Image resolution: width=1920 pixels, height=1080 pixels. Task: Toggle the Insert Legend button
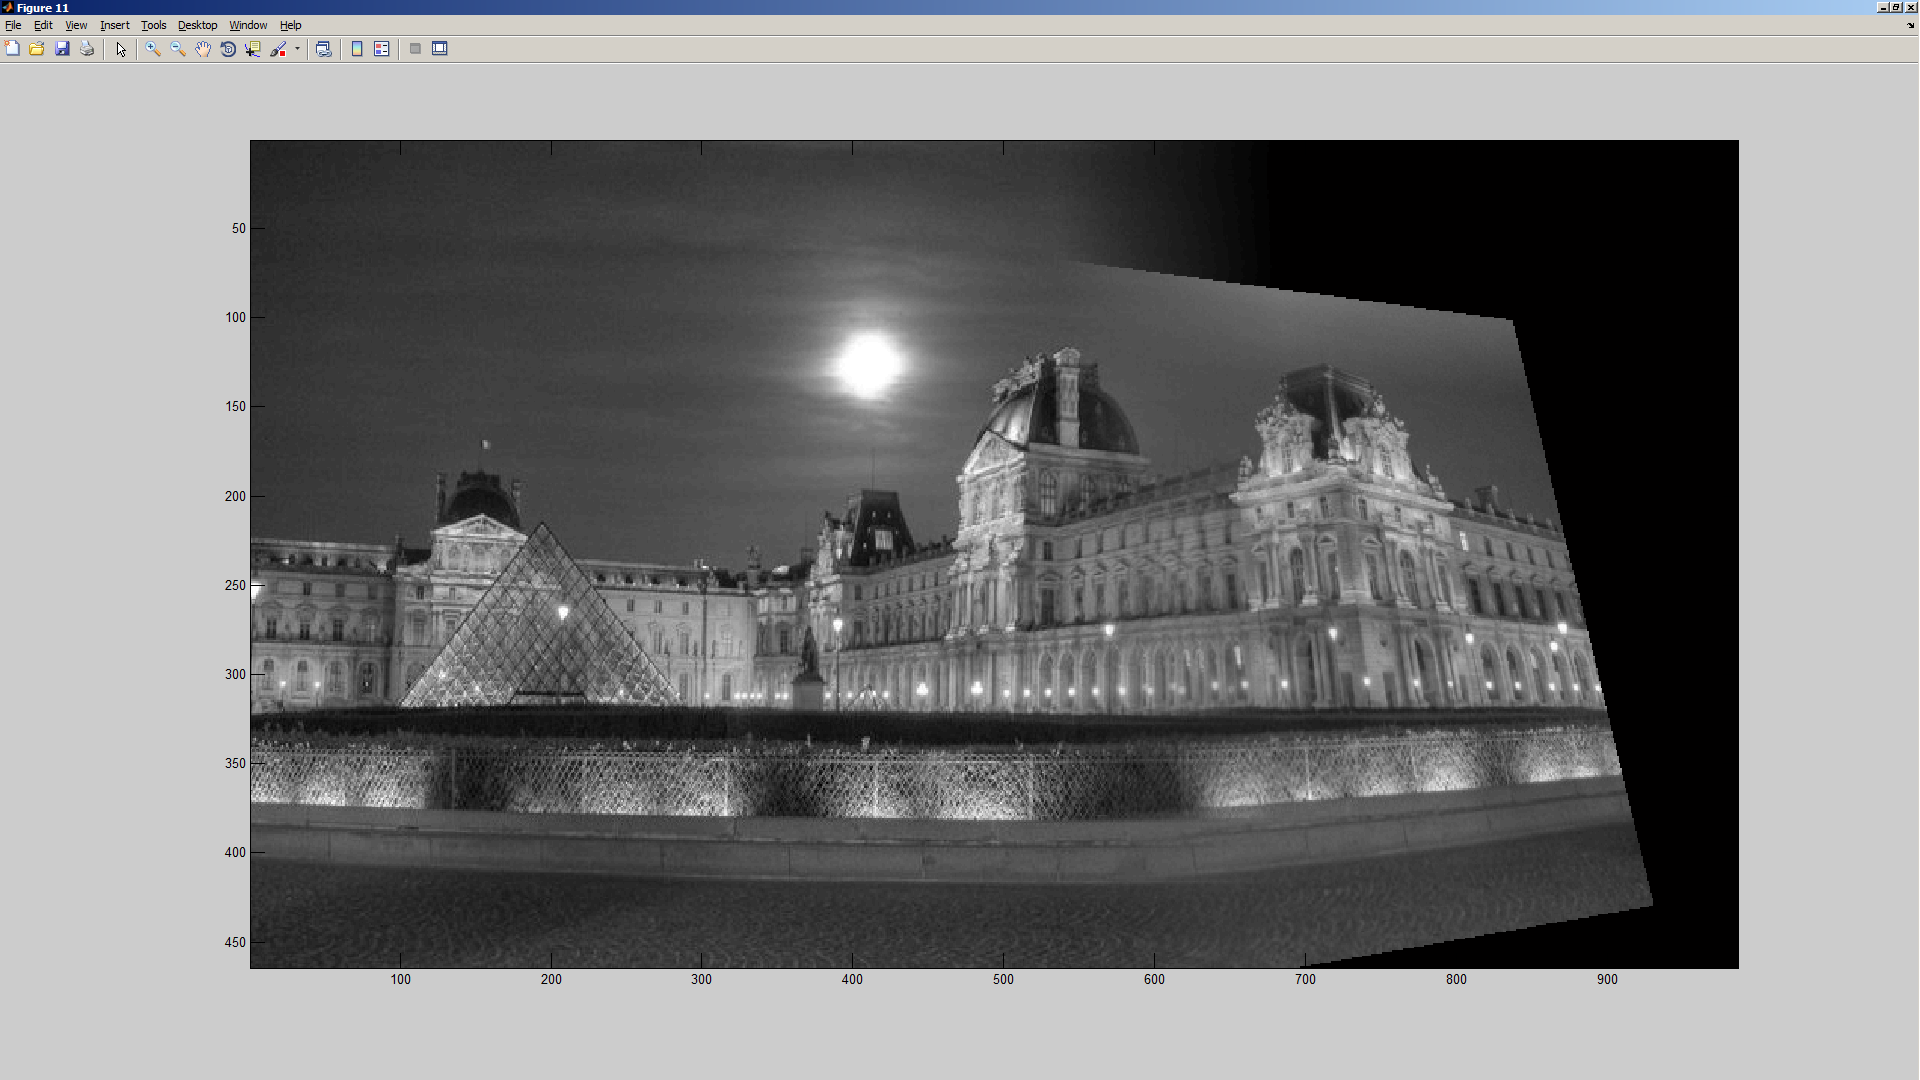382,49
